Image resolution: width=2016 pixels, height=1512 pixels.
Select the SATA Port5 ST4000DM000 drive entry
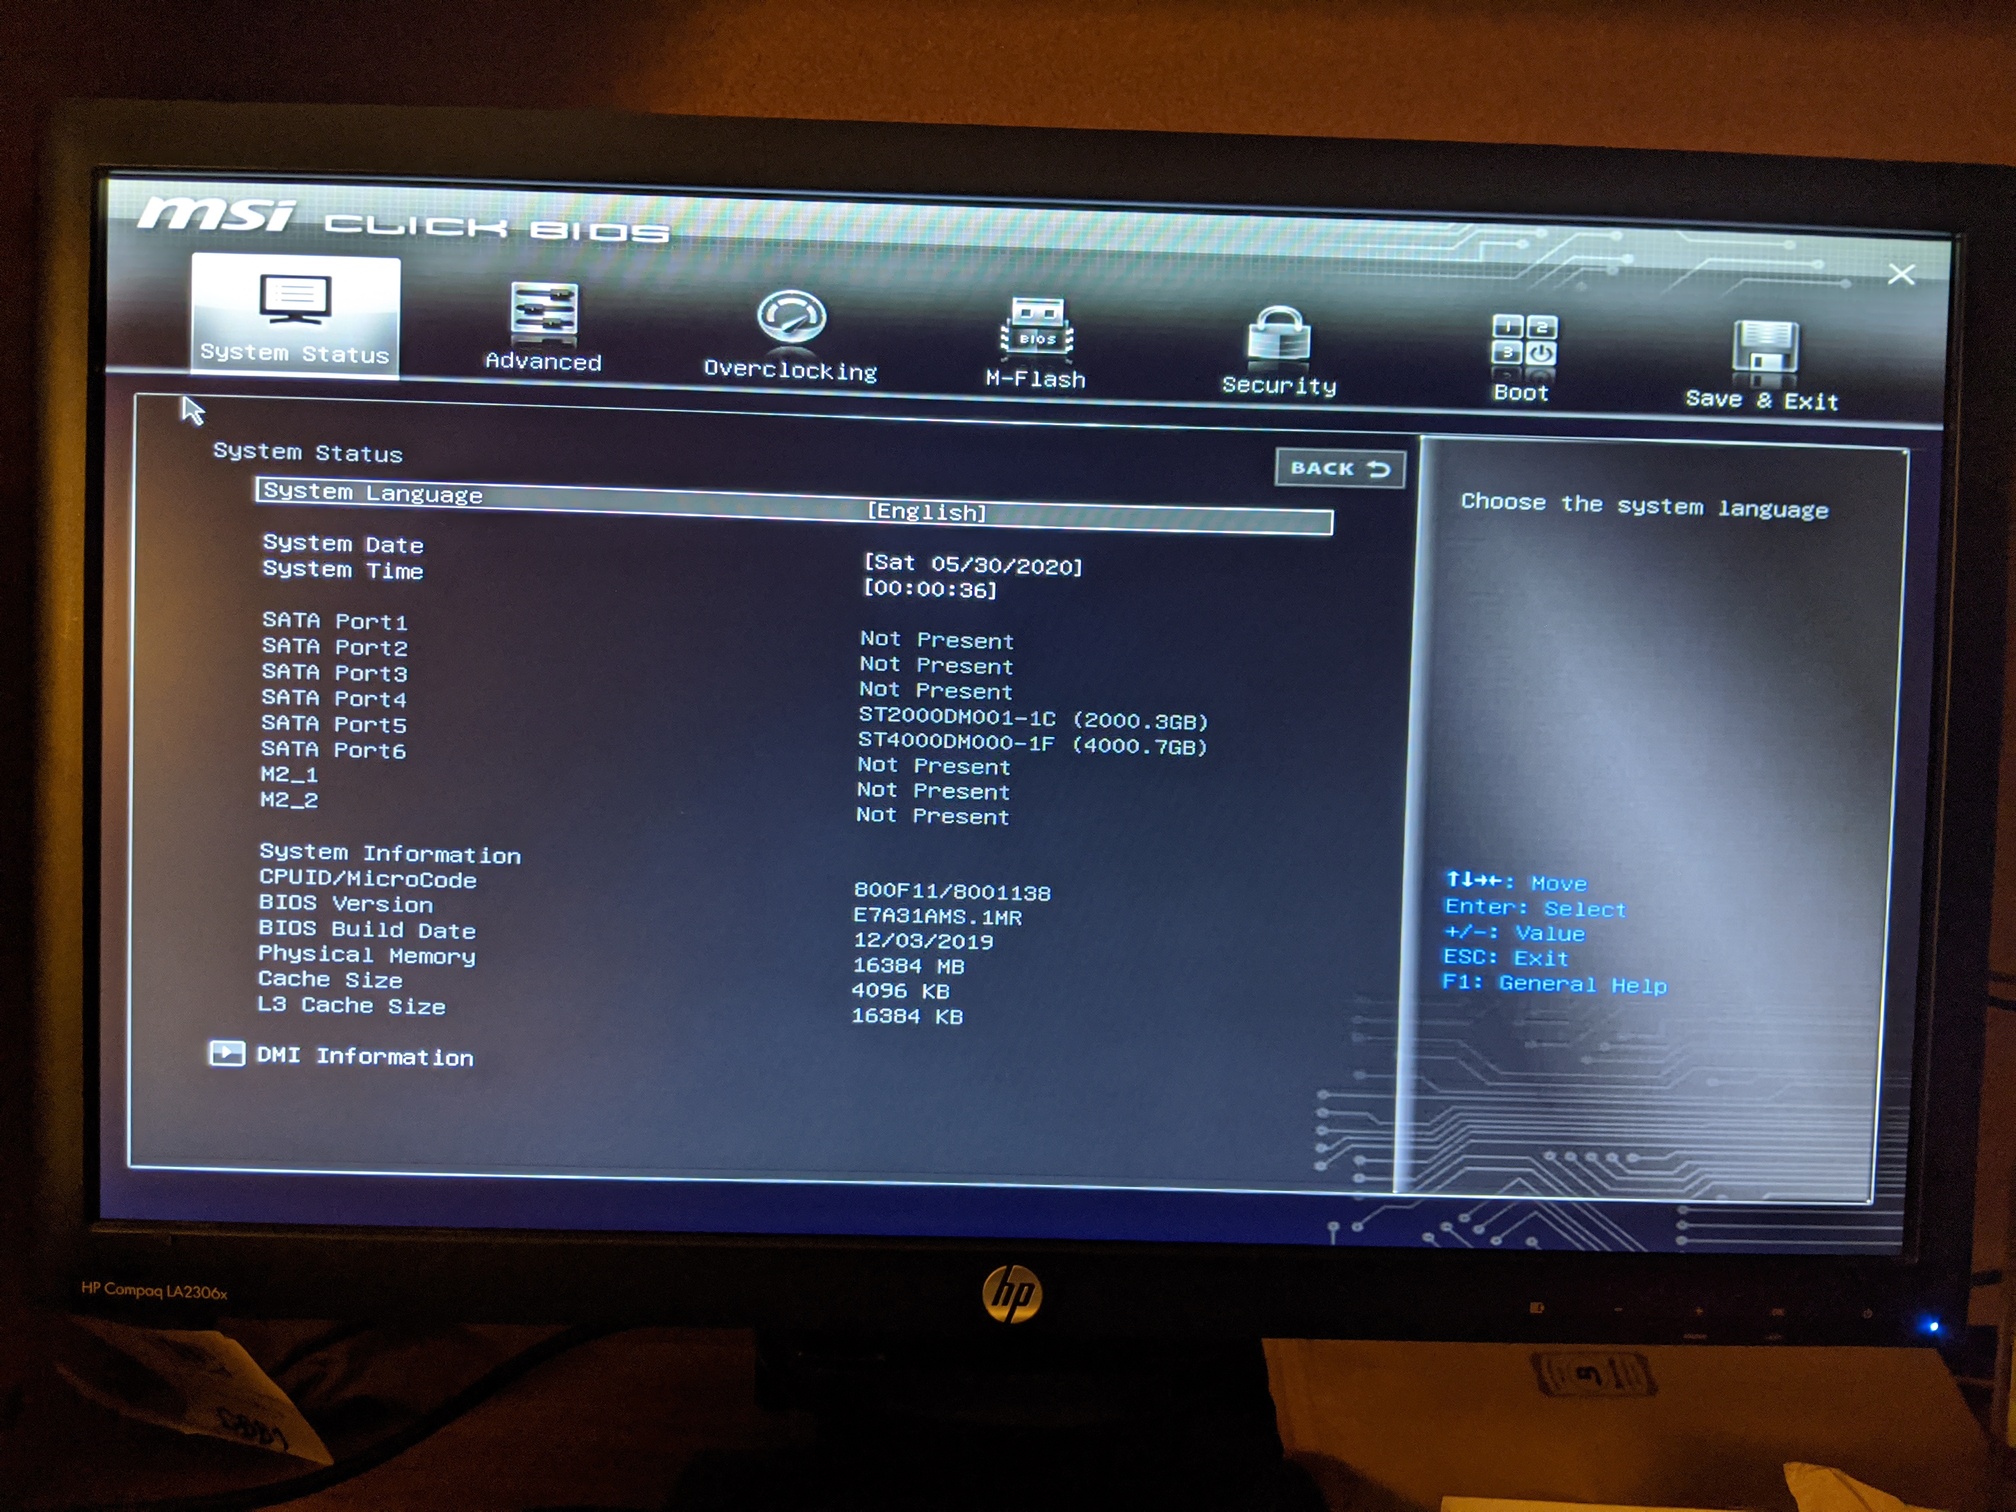[1033, 744]
